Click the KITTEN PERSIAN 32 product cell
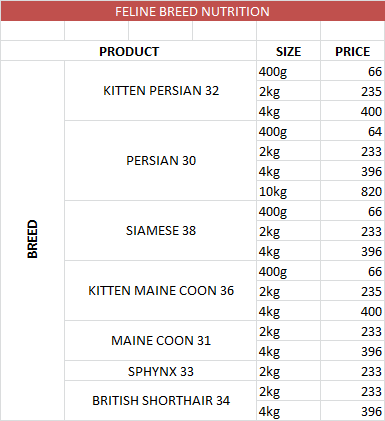Viewport: 385px width, 421px height. (161, 91)
